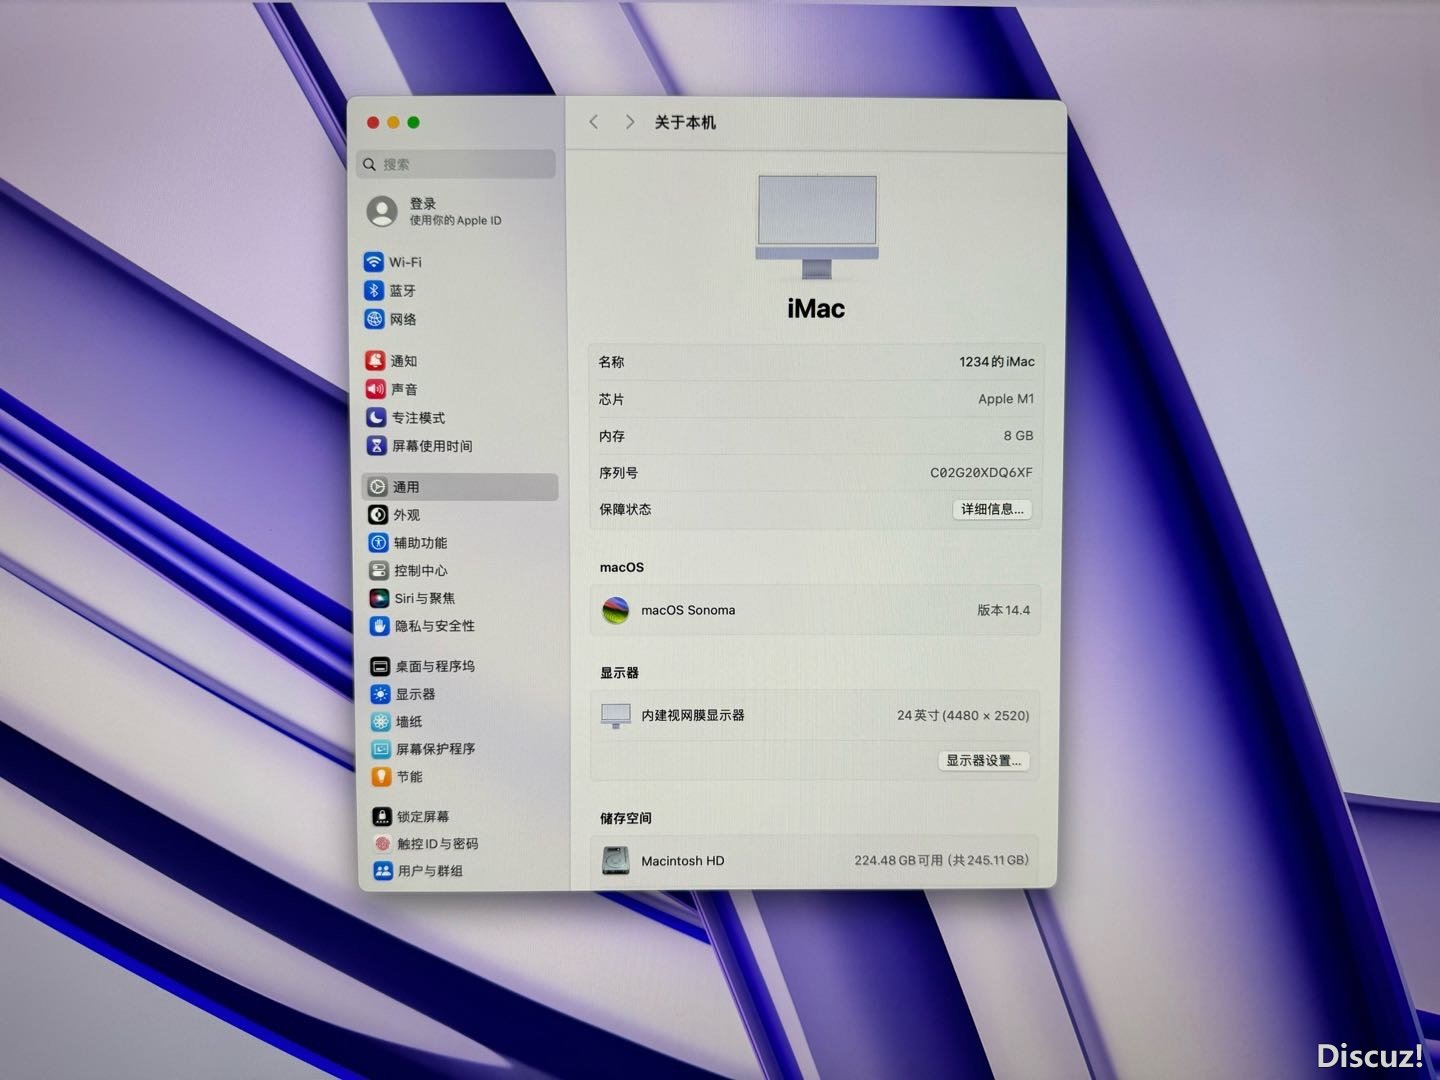Image resolution: width=1440 pixels, height=1080 pixels.
Task: Click the Macintosh HD disk icon
Action: tap(616, 860)
